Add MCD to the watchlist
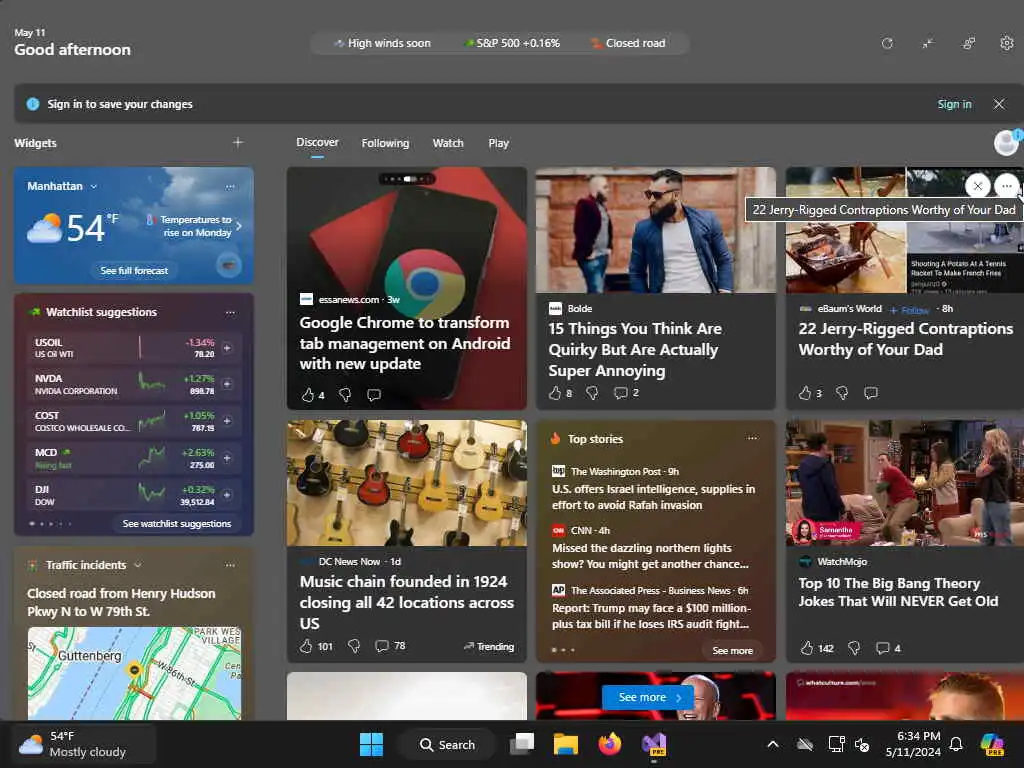The image size is (1024, 768). [227, 458]
